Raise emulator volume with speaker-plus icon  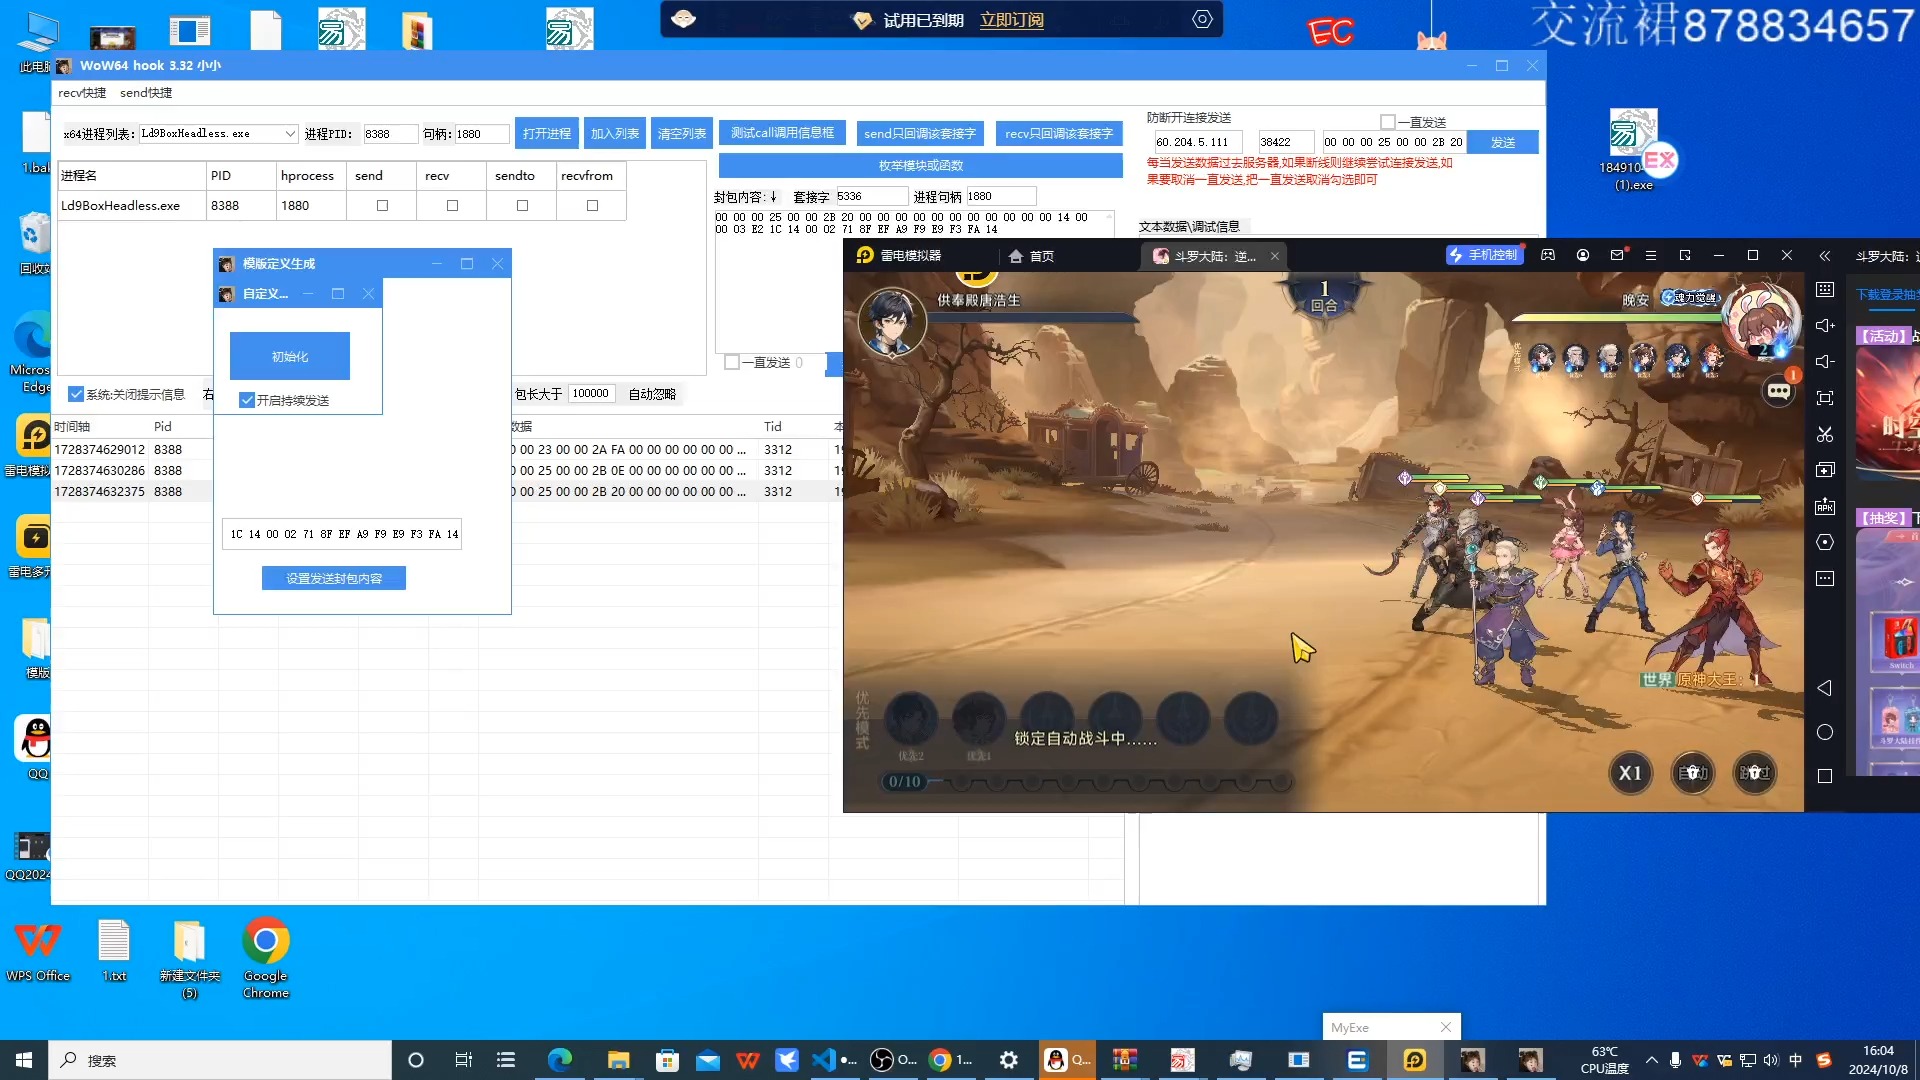[x=1825, y=325]
